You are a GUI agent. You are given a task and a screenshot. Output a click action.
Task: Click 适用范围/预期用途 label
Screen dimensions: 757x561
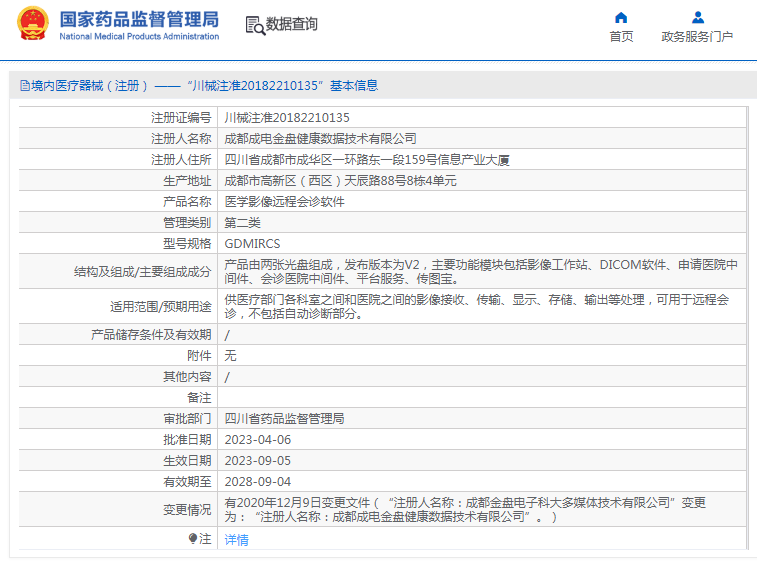(x=161, y=307)
